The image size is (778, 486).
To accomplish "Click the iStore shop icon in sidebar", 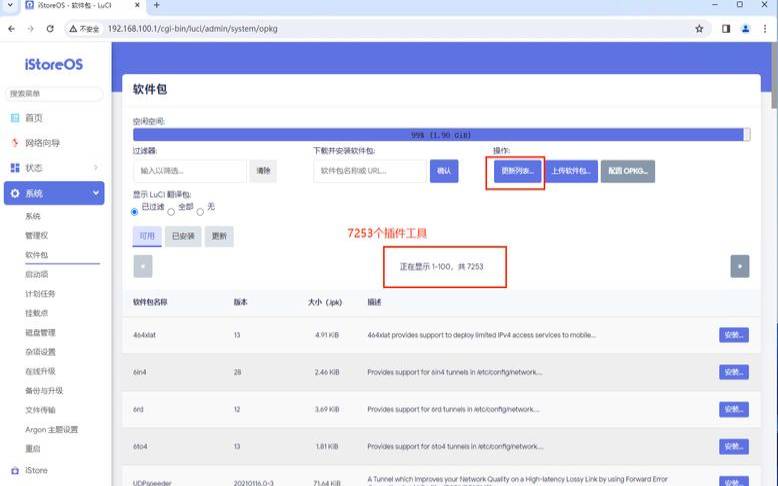I will (15, 470).
